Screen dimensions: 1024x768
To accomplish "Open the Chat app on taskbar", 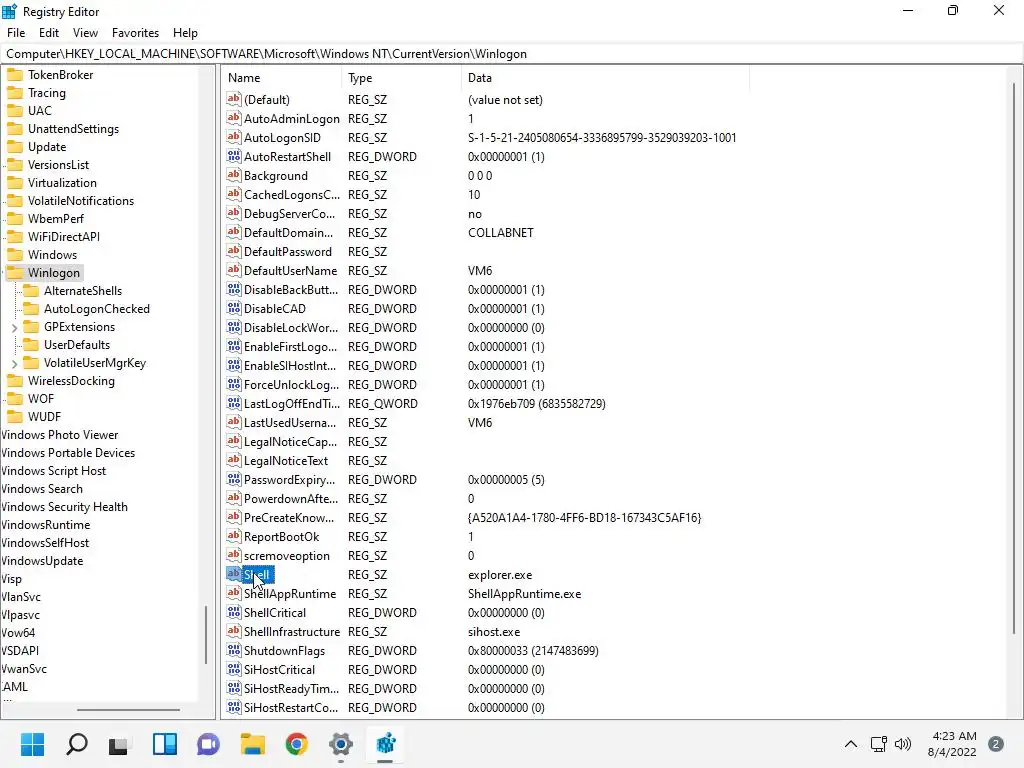I will point(208,744).
